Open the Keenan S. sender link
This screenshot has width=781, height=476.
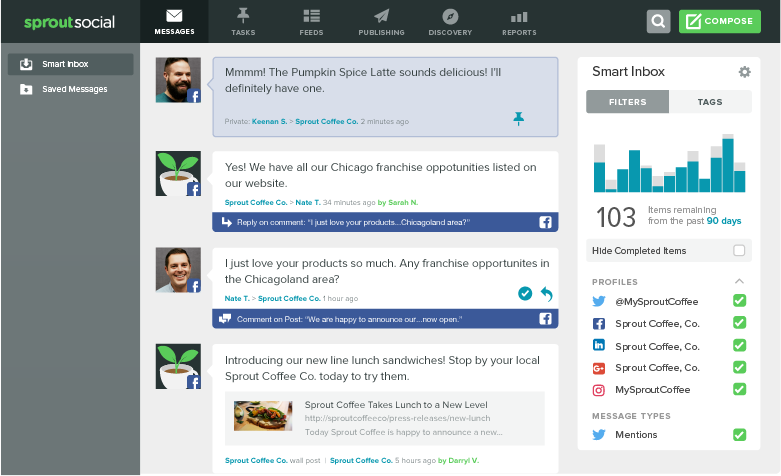tap(269, 121)
